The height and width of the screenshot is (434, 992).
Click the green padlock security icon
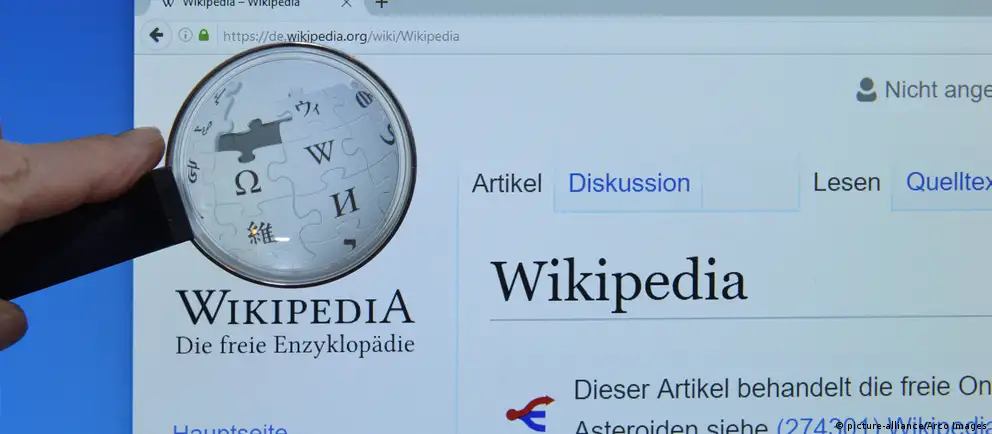[x=204, y=36]
